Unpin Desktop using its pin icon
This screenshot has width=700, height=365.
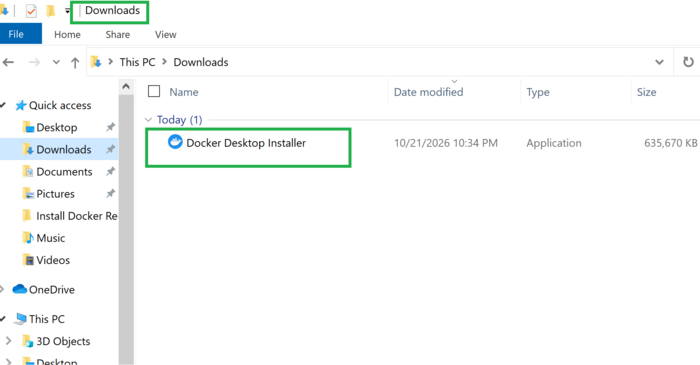click(110, 127)
